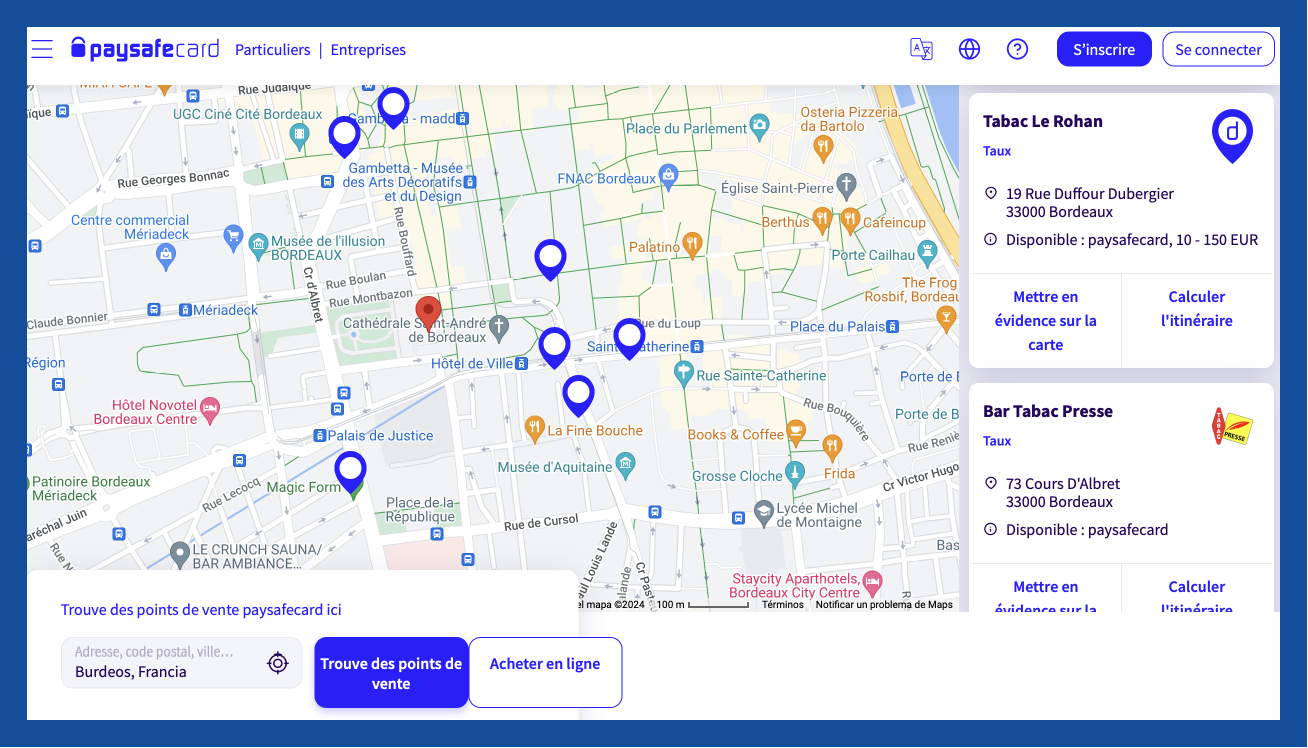The height and width of the screenshot is (748, 1308).
Task: Select the paysafecard pin above La Fine Bouche
Action: [578, 395]
